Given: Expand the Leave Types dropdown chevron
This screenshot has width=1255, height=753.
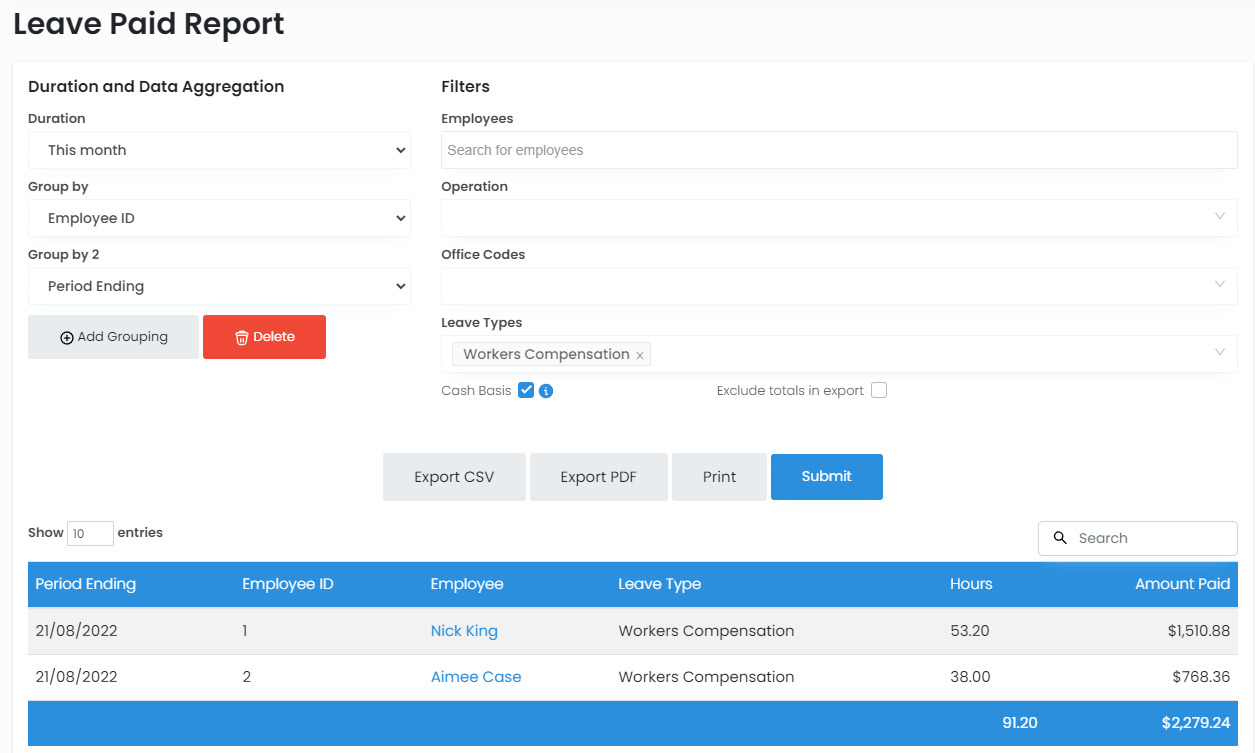Looking at the screenshot, I should 1219,353.
